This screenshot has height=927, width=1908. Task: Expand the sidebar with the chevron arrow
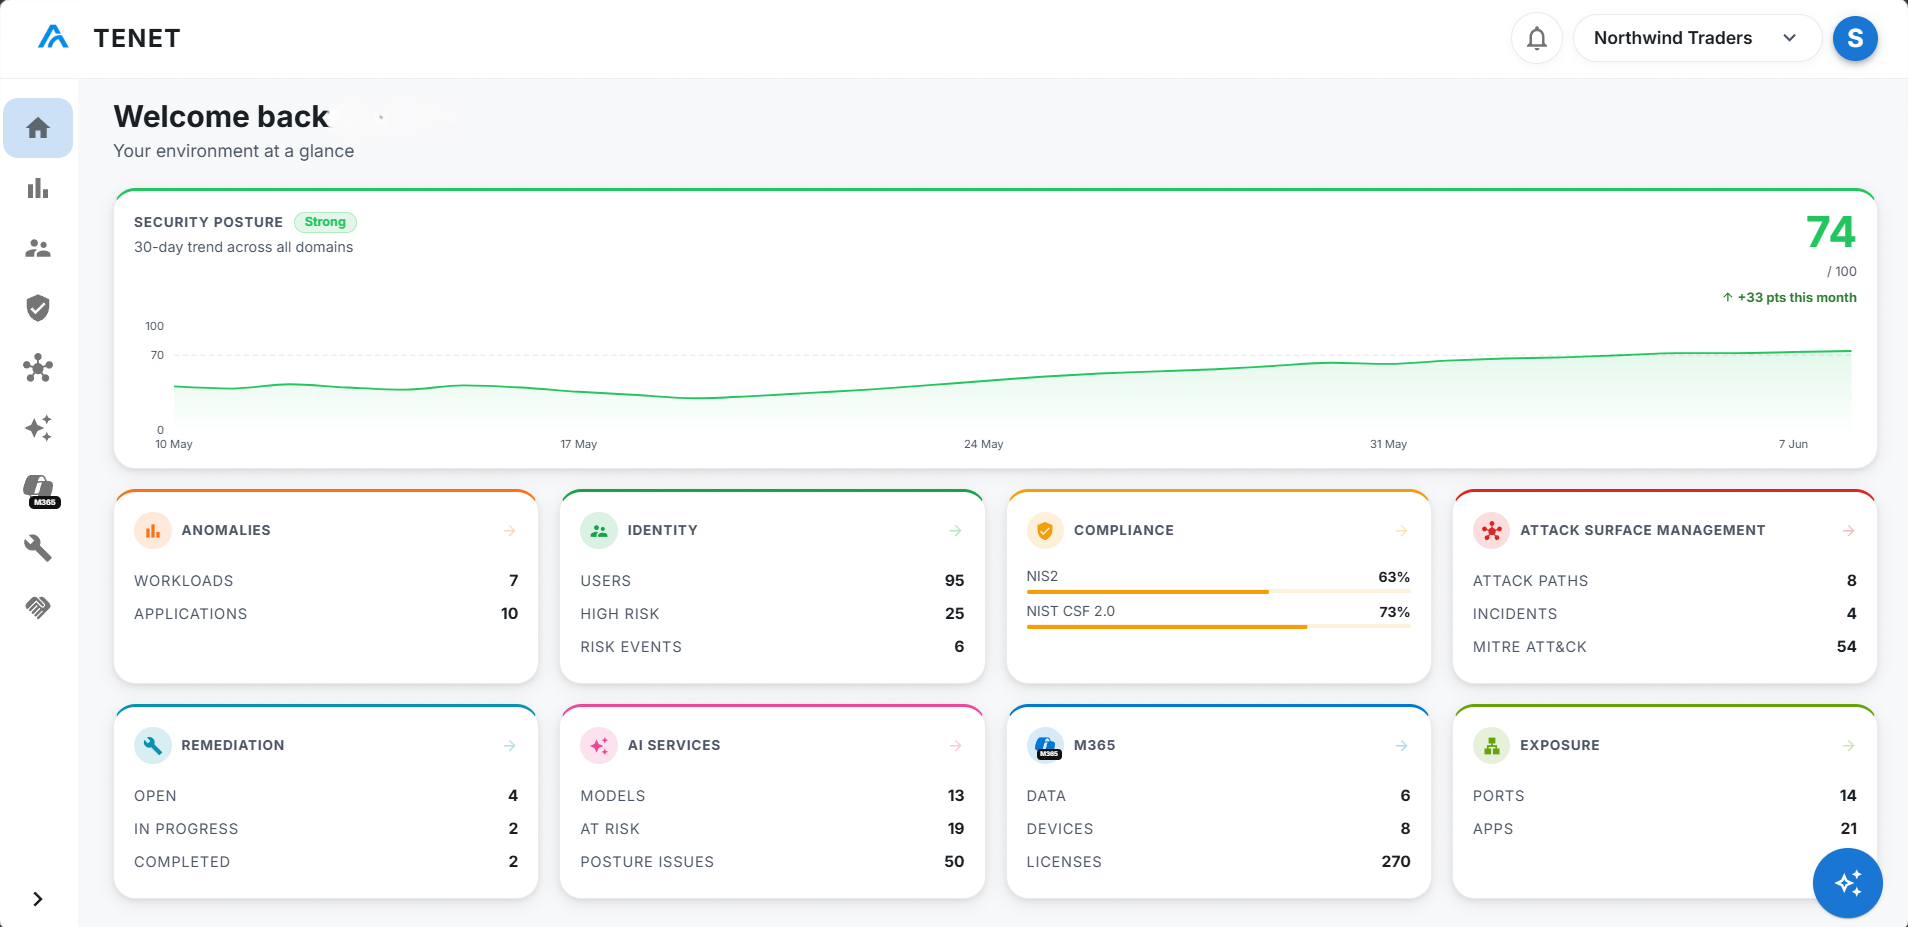click(38, 899)
